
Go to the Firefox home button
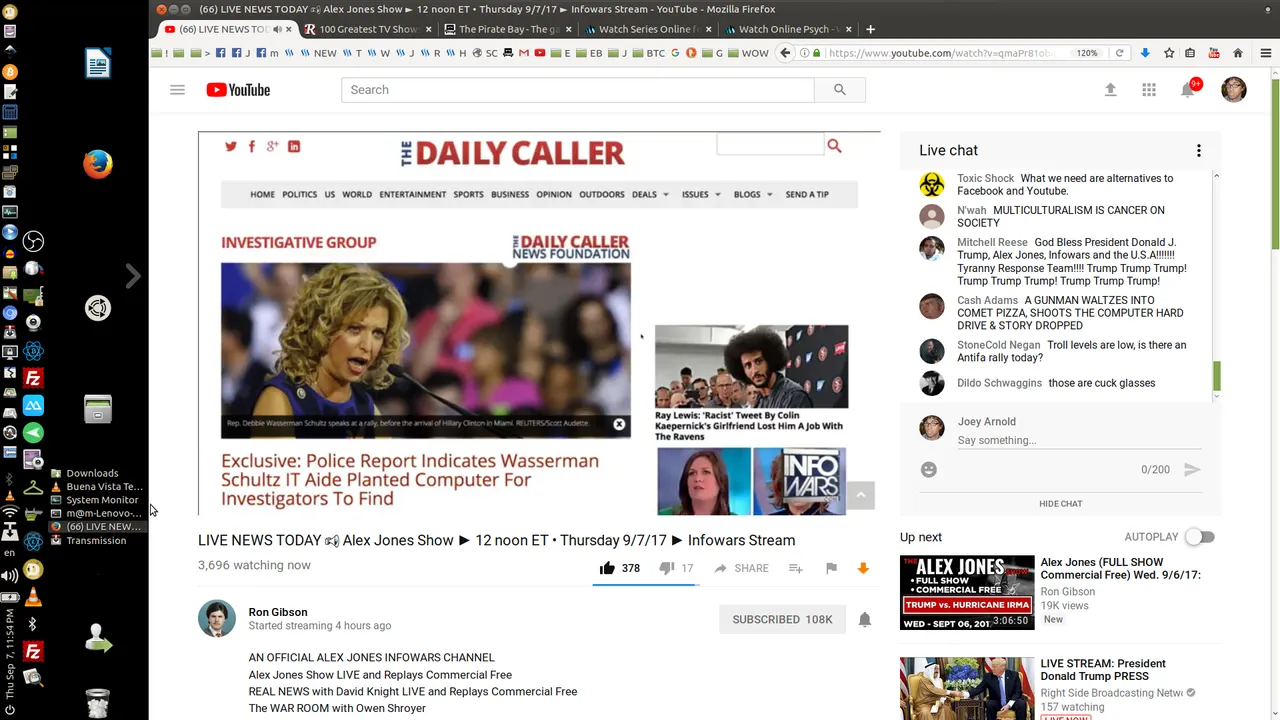(x=1238, y=53)
